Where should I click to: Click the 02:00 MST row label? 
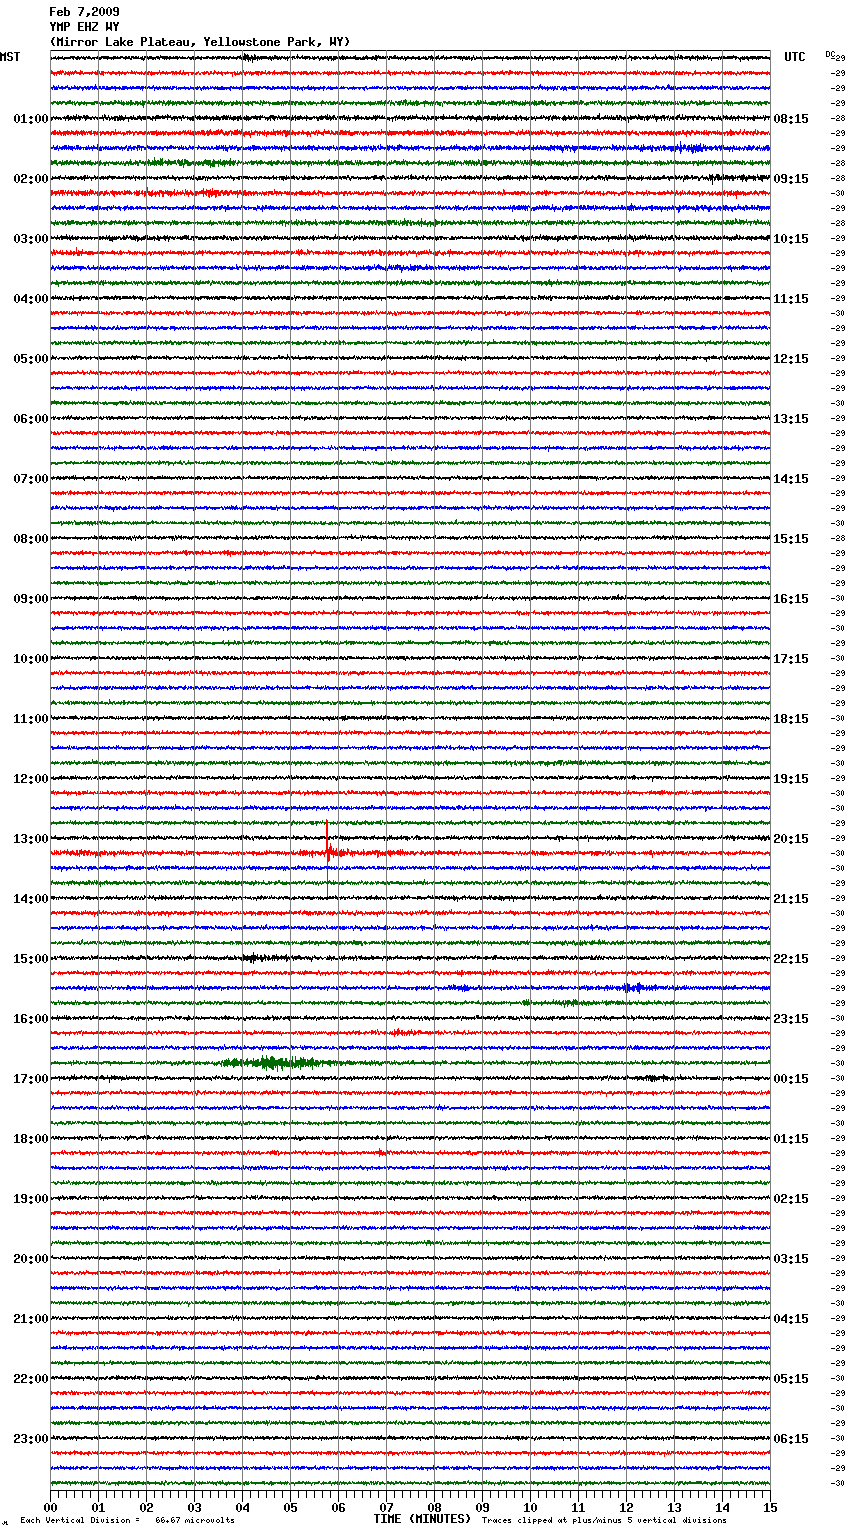click(x=31, y=179)
